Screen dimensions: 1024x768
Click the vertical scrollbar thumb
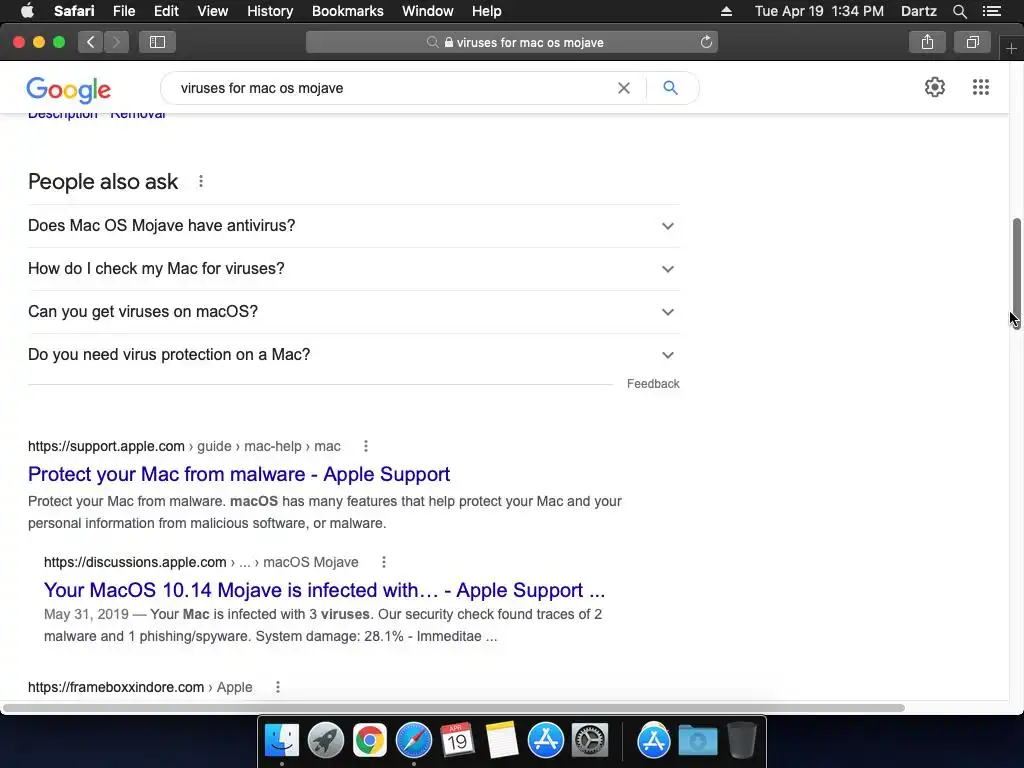[x=1017, y=274]
